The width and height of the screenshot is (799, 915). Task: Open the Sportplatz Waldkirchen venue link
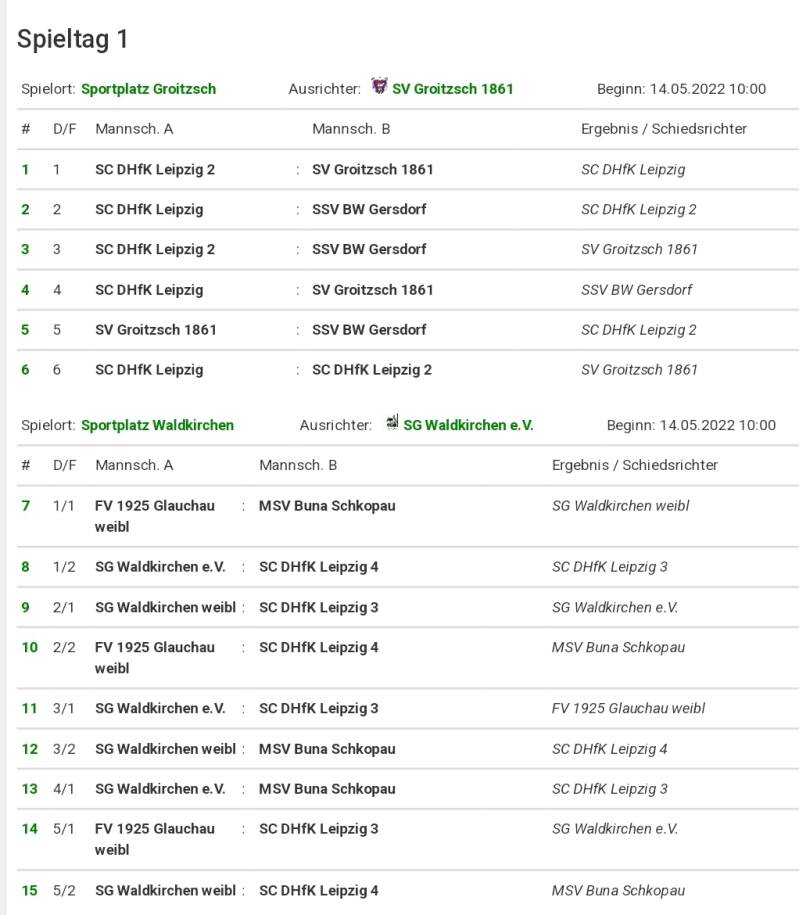click(157, 425)
